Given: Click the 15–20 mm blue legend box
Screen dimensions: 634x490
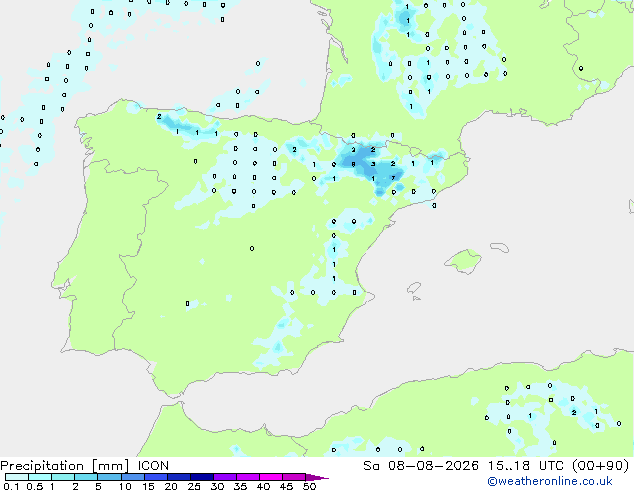Looking at the screenshot, I should 156,477.
